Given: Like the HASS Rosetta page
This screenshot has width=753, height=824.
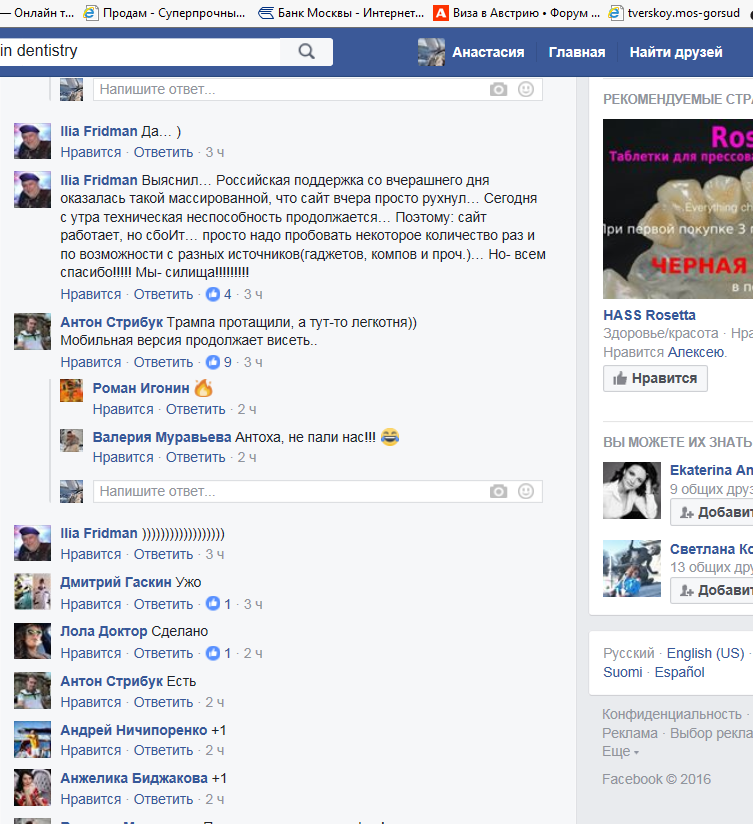Looking at the screenshot, I should click(x=655, y=379).
